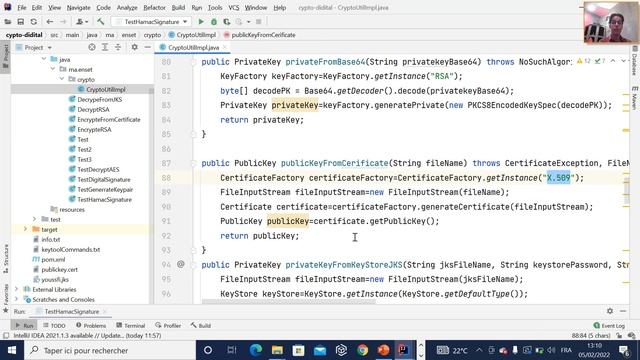Close the CryptoUtilImpl.java editor tab

click(224, 47)
